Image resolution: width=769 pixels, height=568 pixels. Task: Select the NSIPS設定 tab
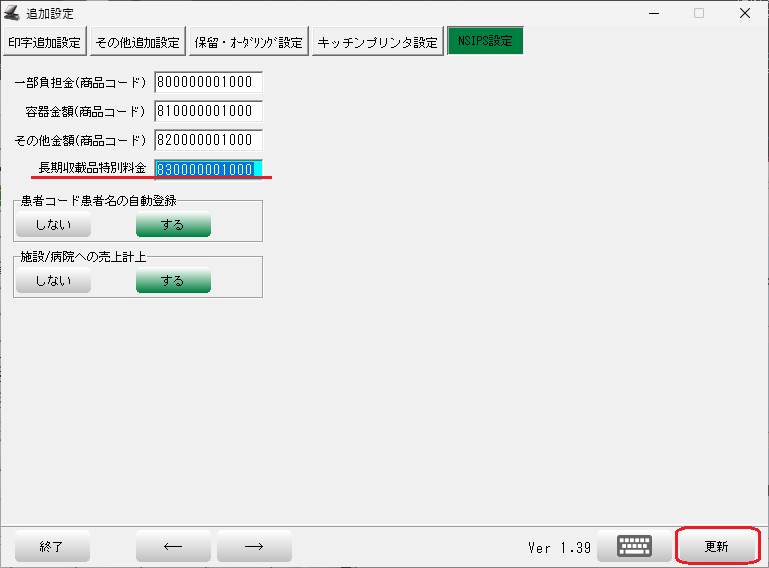(x=485, y=42)
